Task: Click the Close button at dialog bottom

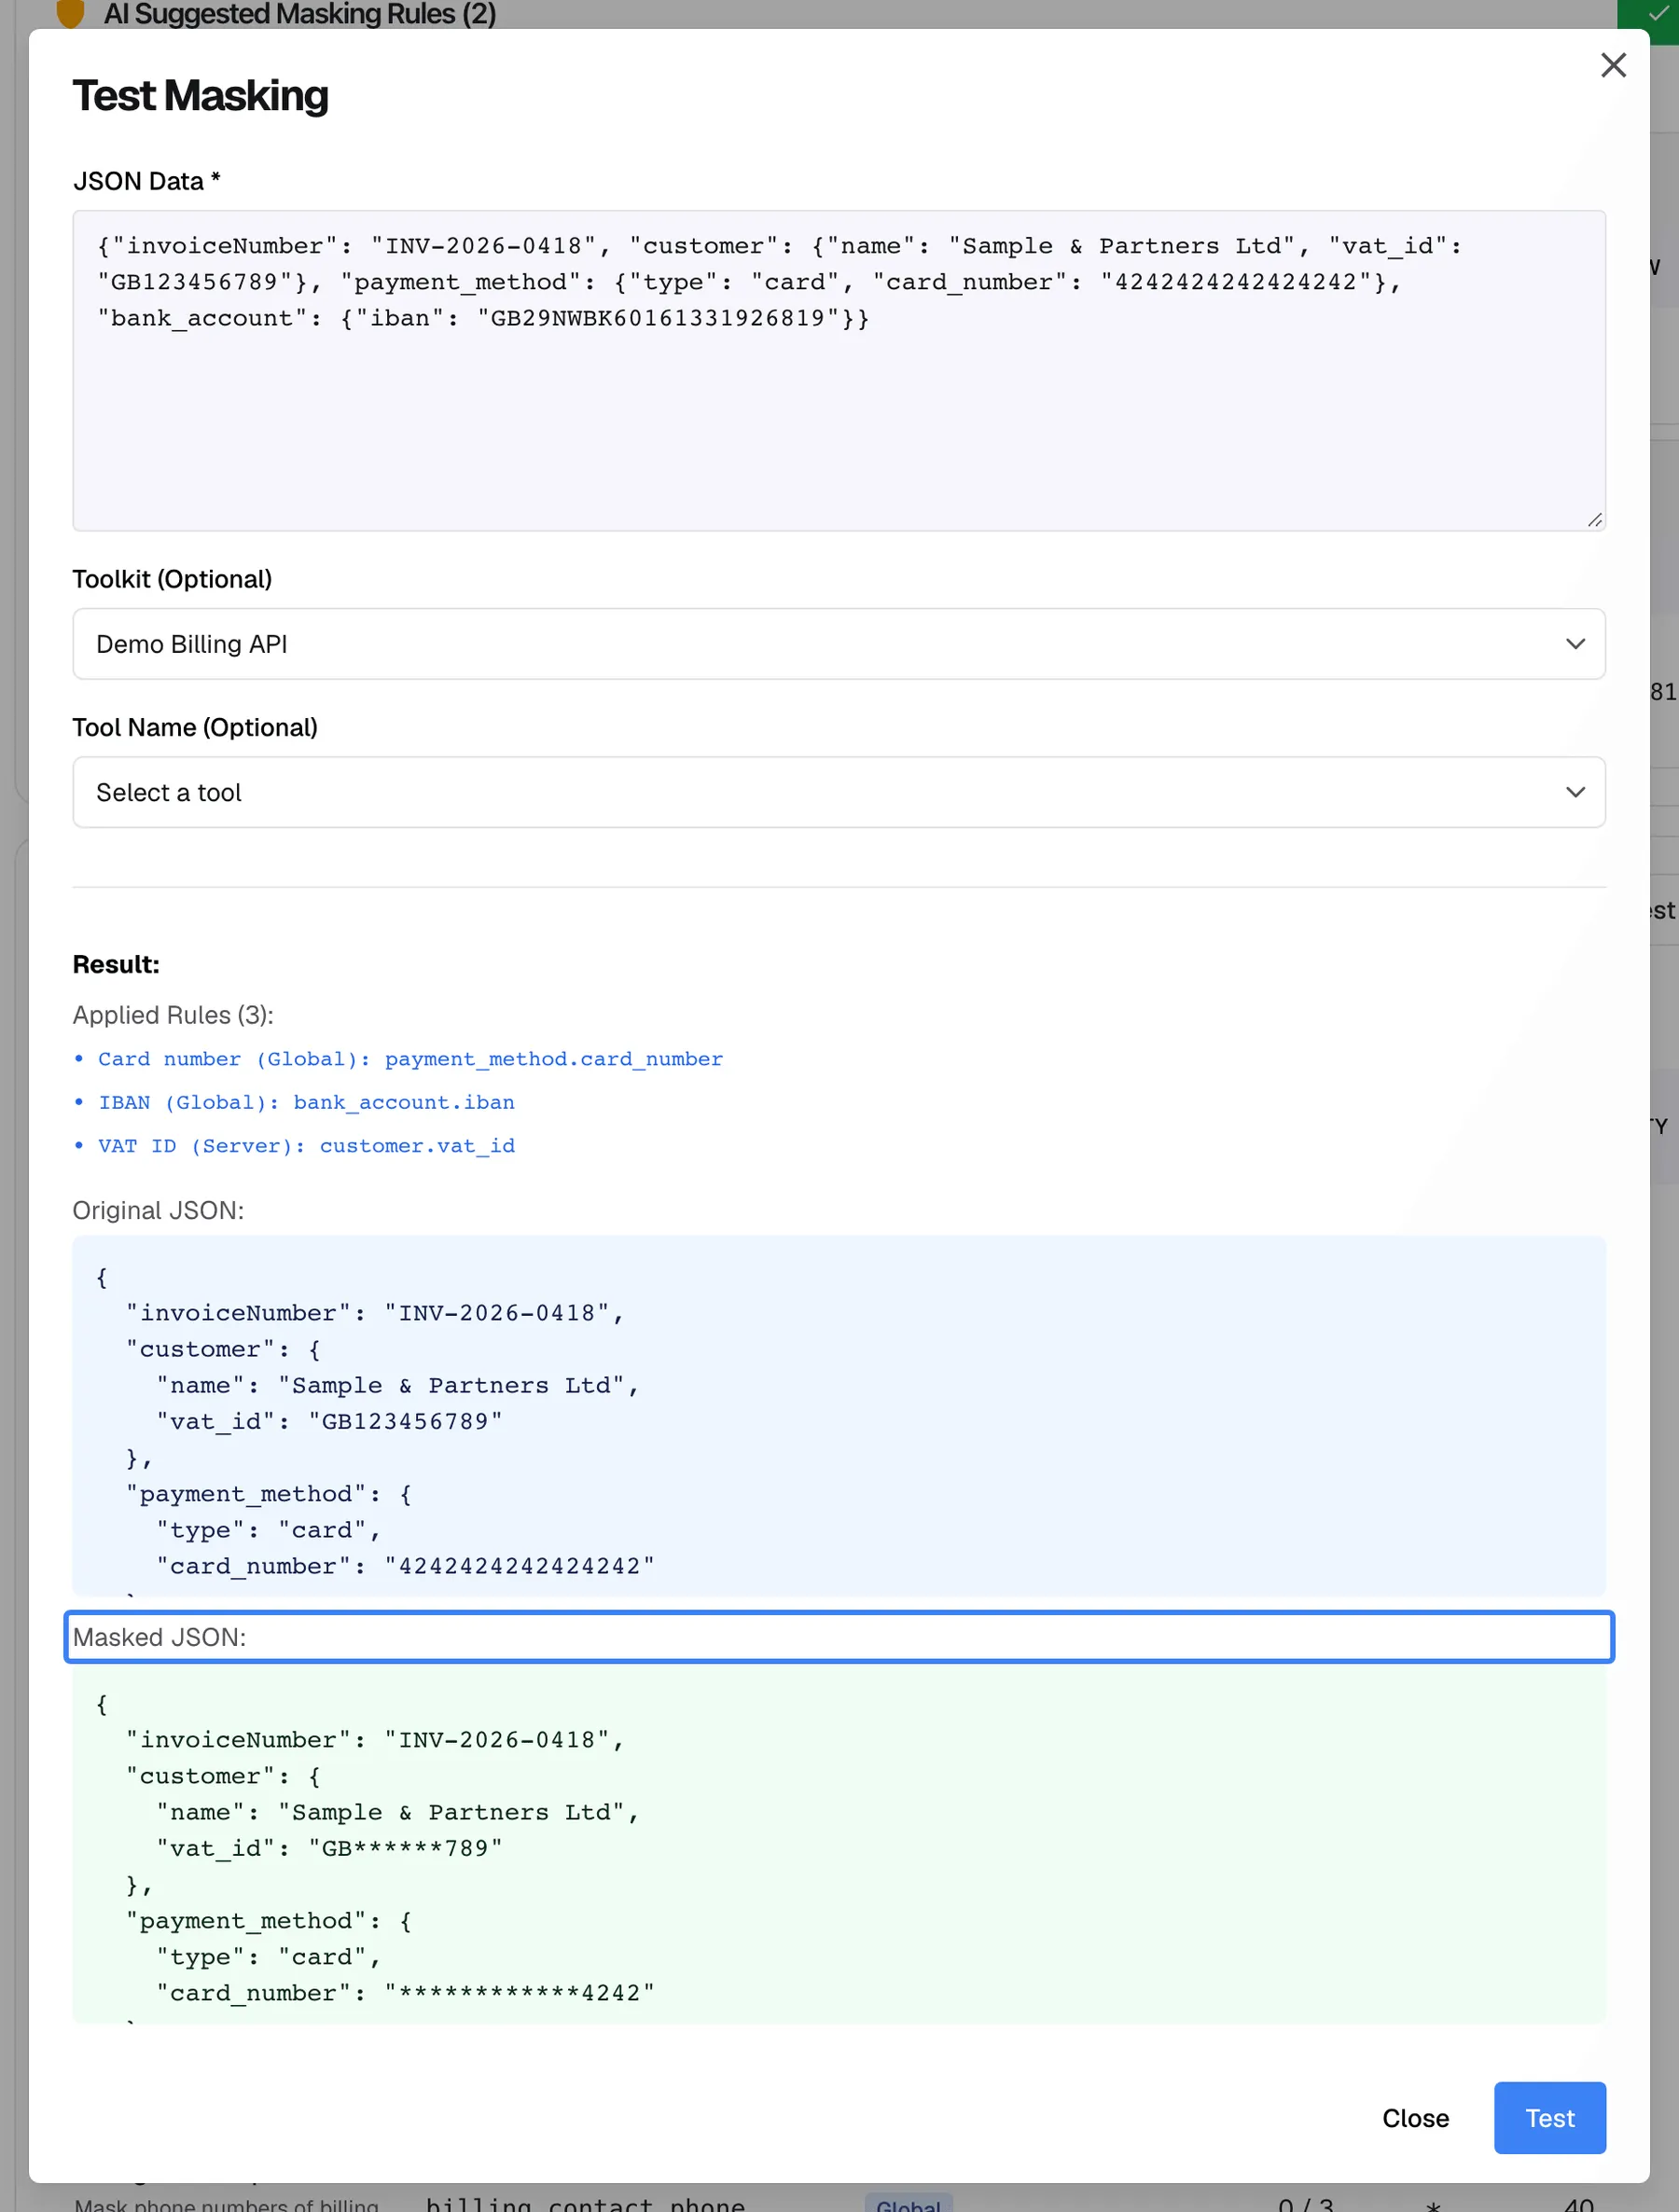Action: pos(1415,2117)
